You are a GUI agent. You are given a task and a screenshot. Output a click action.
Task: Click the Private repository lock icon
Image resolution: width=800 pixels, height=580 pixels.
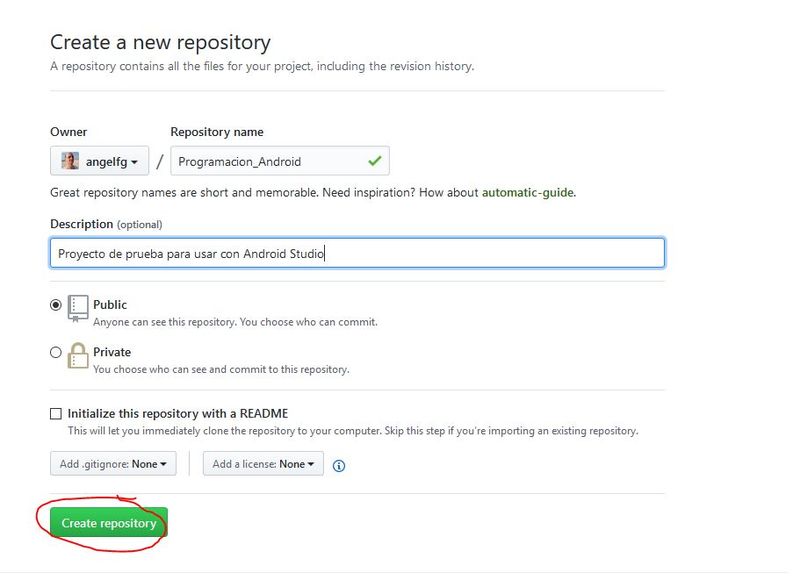click(x=78, y=355)
